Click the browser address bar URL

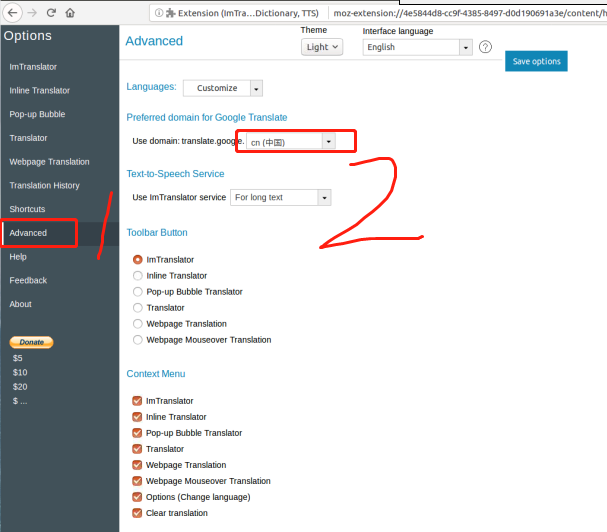470,13
